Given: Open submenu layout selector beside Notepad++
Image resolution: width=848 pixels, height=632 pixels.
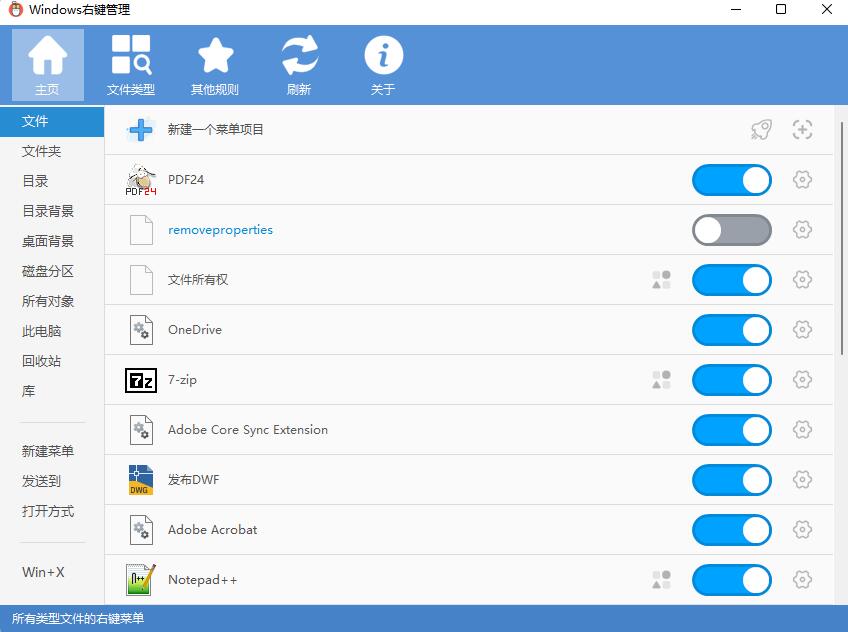Looking at the screenshot, I should coord(661,580).
